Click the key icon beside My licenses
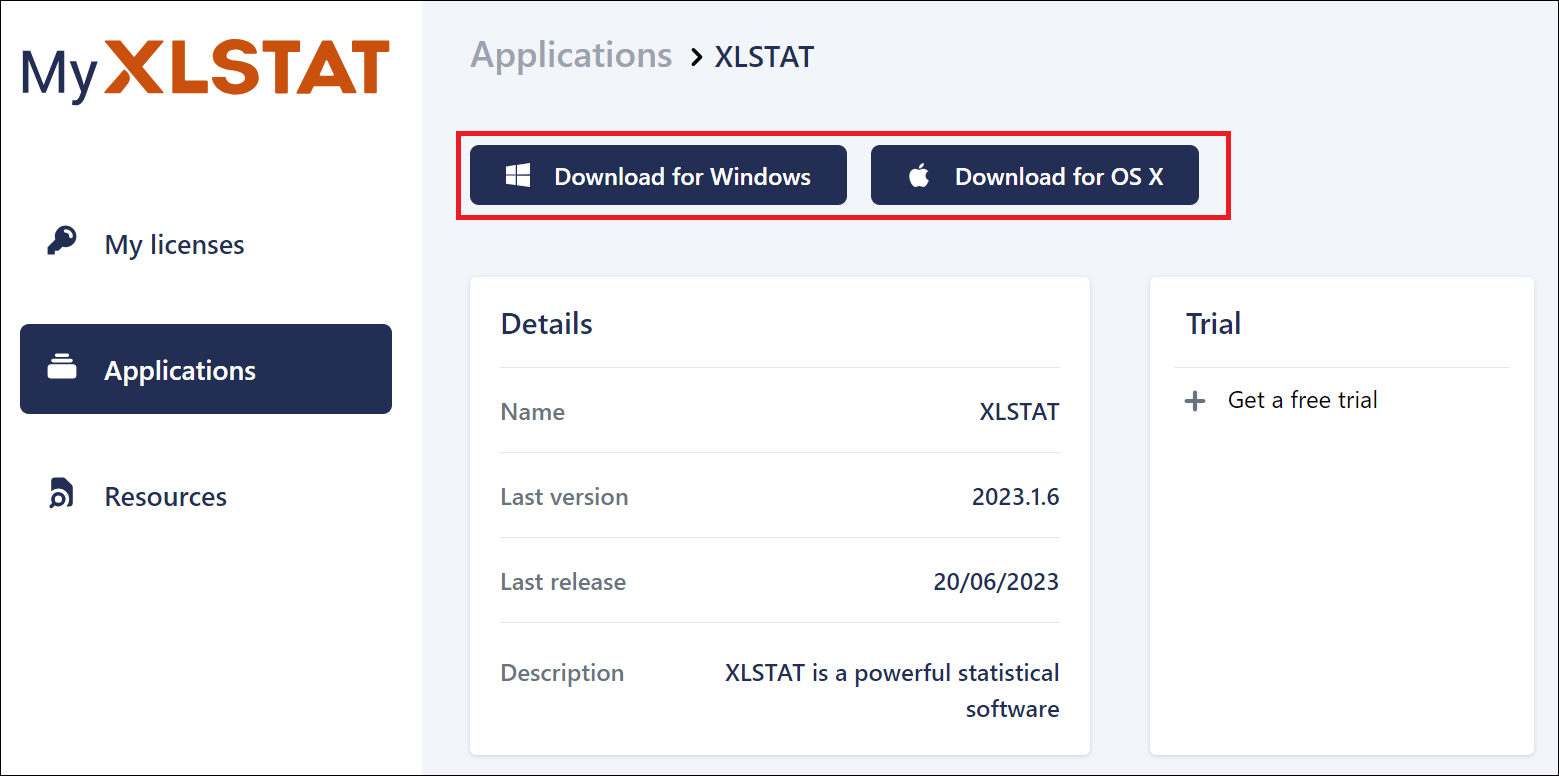 click(x=62, y=242)
